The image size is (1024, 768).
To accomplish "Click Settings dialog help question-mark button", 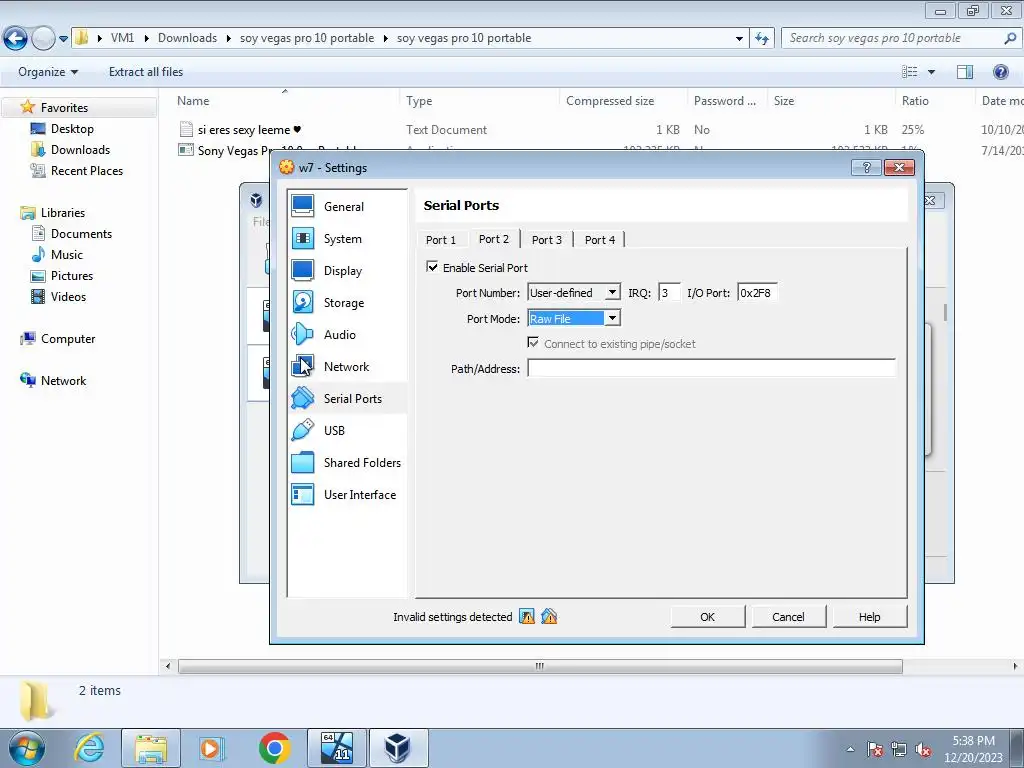I will pos(866,168).
